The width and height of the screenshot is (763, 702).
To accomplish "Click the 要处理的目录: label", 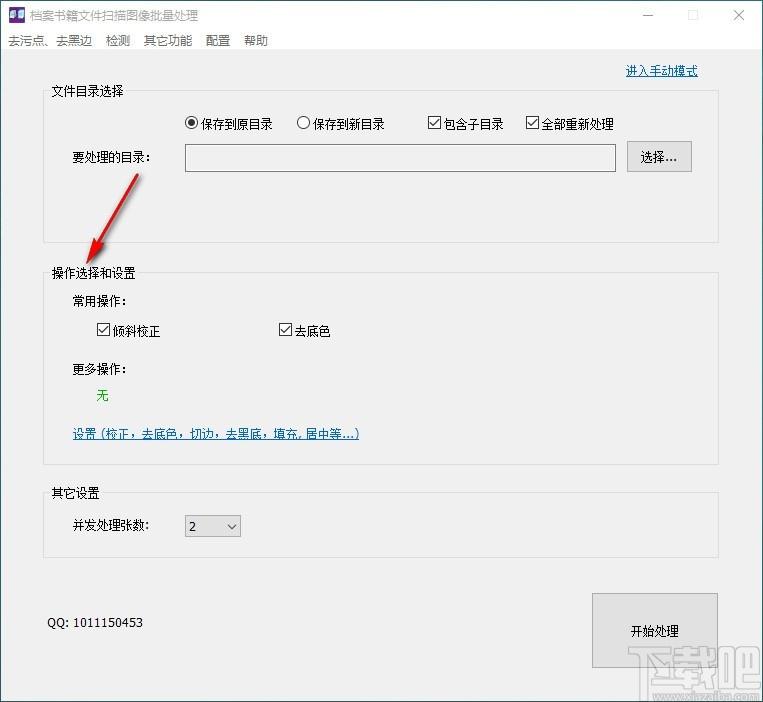I will pyautogui.click(x=111, y=157).
